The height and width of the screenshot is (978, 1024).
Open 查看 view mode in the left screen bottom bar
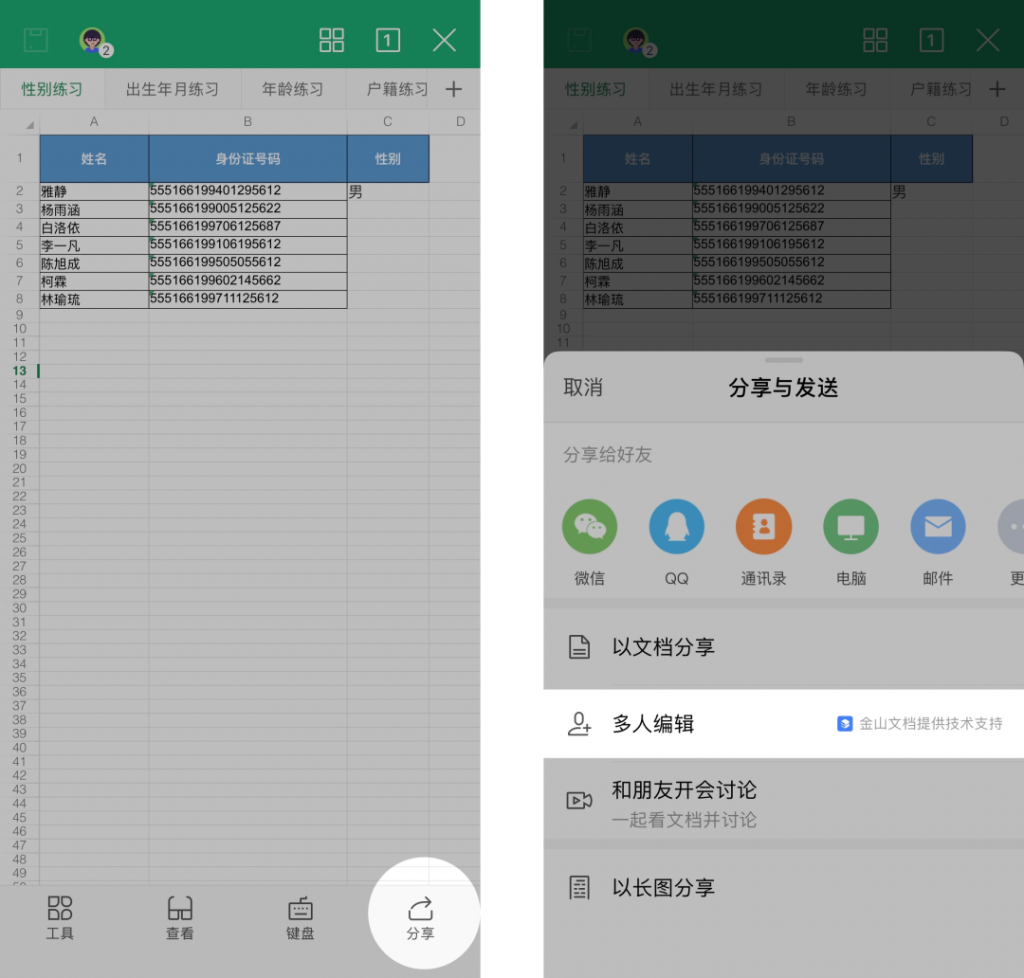click(x=180, y=917)
